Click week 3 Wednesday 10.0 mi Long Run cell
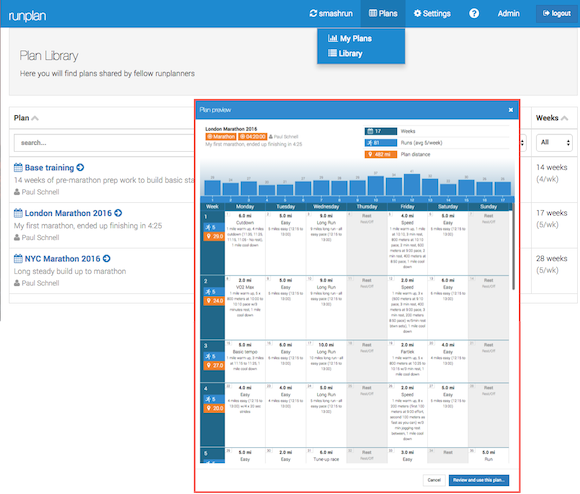 click(x=326, y=361)
